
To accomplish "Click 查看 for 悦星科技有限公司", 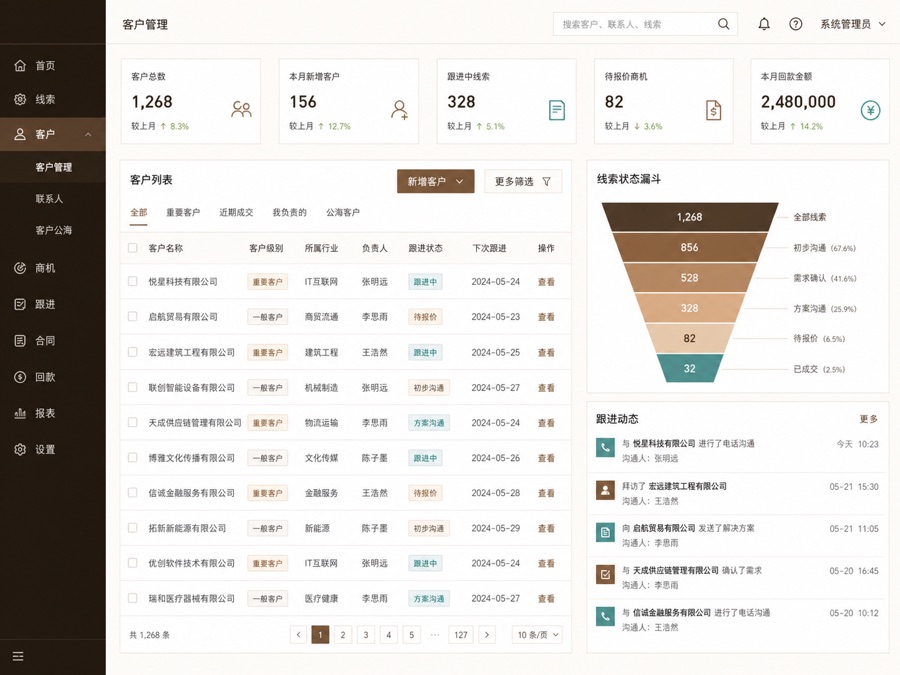I will [546, 282].
